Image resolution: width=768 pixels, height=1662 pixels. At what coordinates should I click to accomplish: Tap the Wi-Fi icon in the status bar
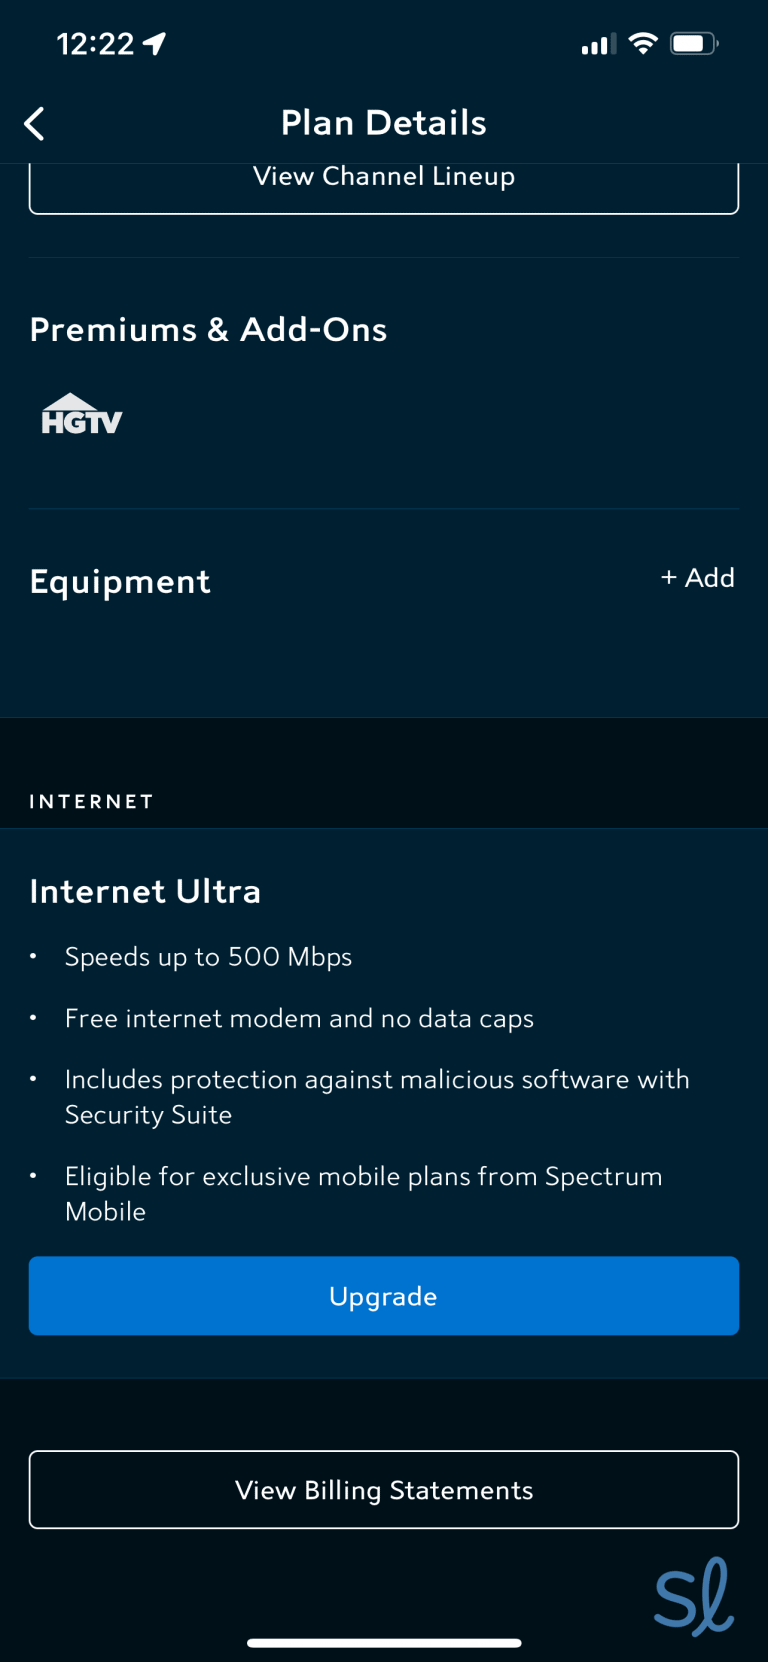click(x=642, y=42)
